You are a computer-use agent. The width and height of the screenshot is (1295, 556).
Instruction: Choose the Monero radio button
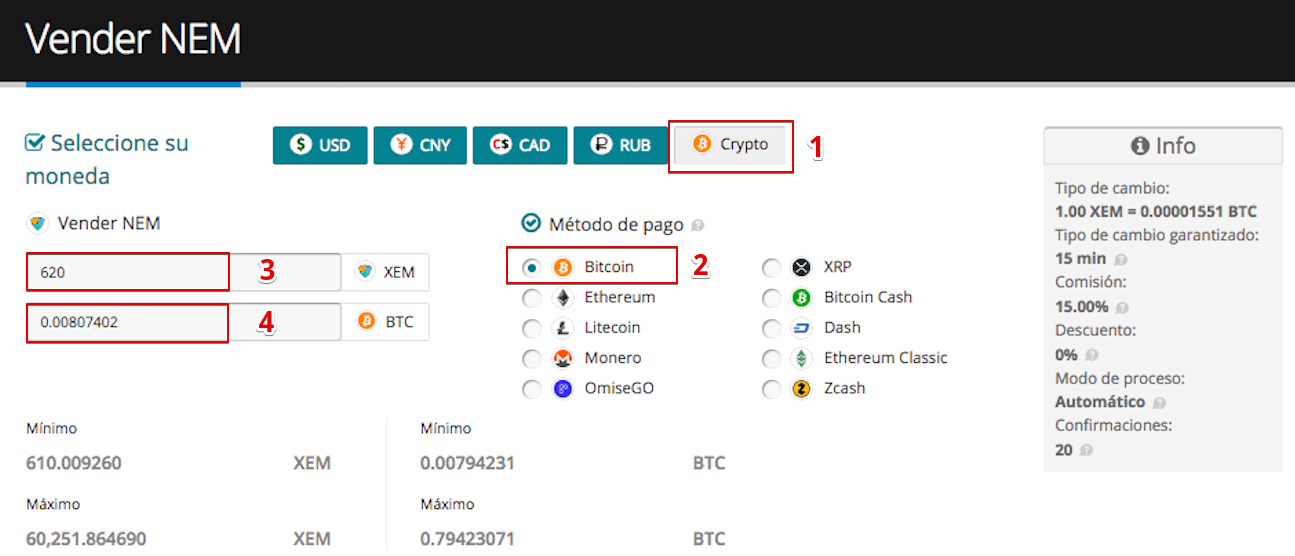pyautogui.click(x=532, y=359)
